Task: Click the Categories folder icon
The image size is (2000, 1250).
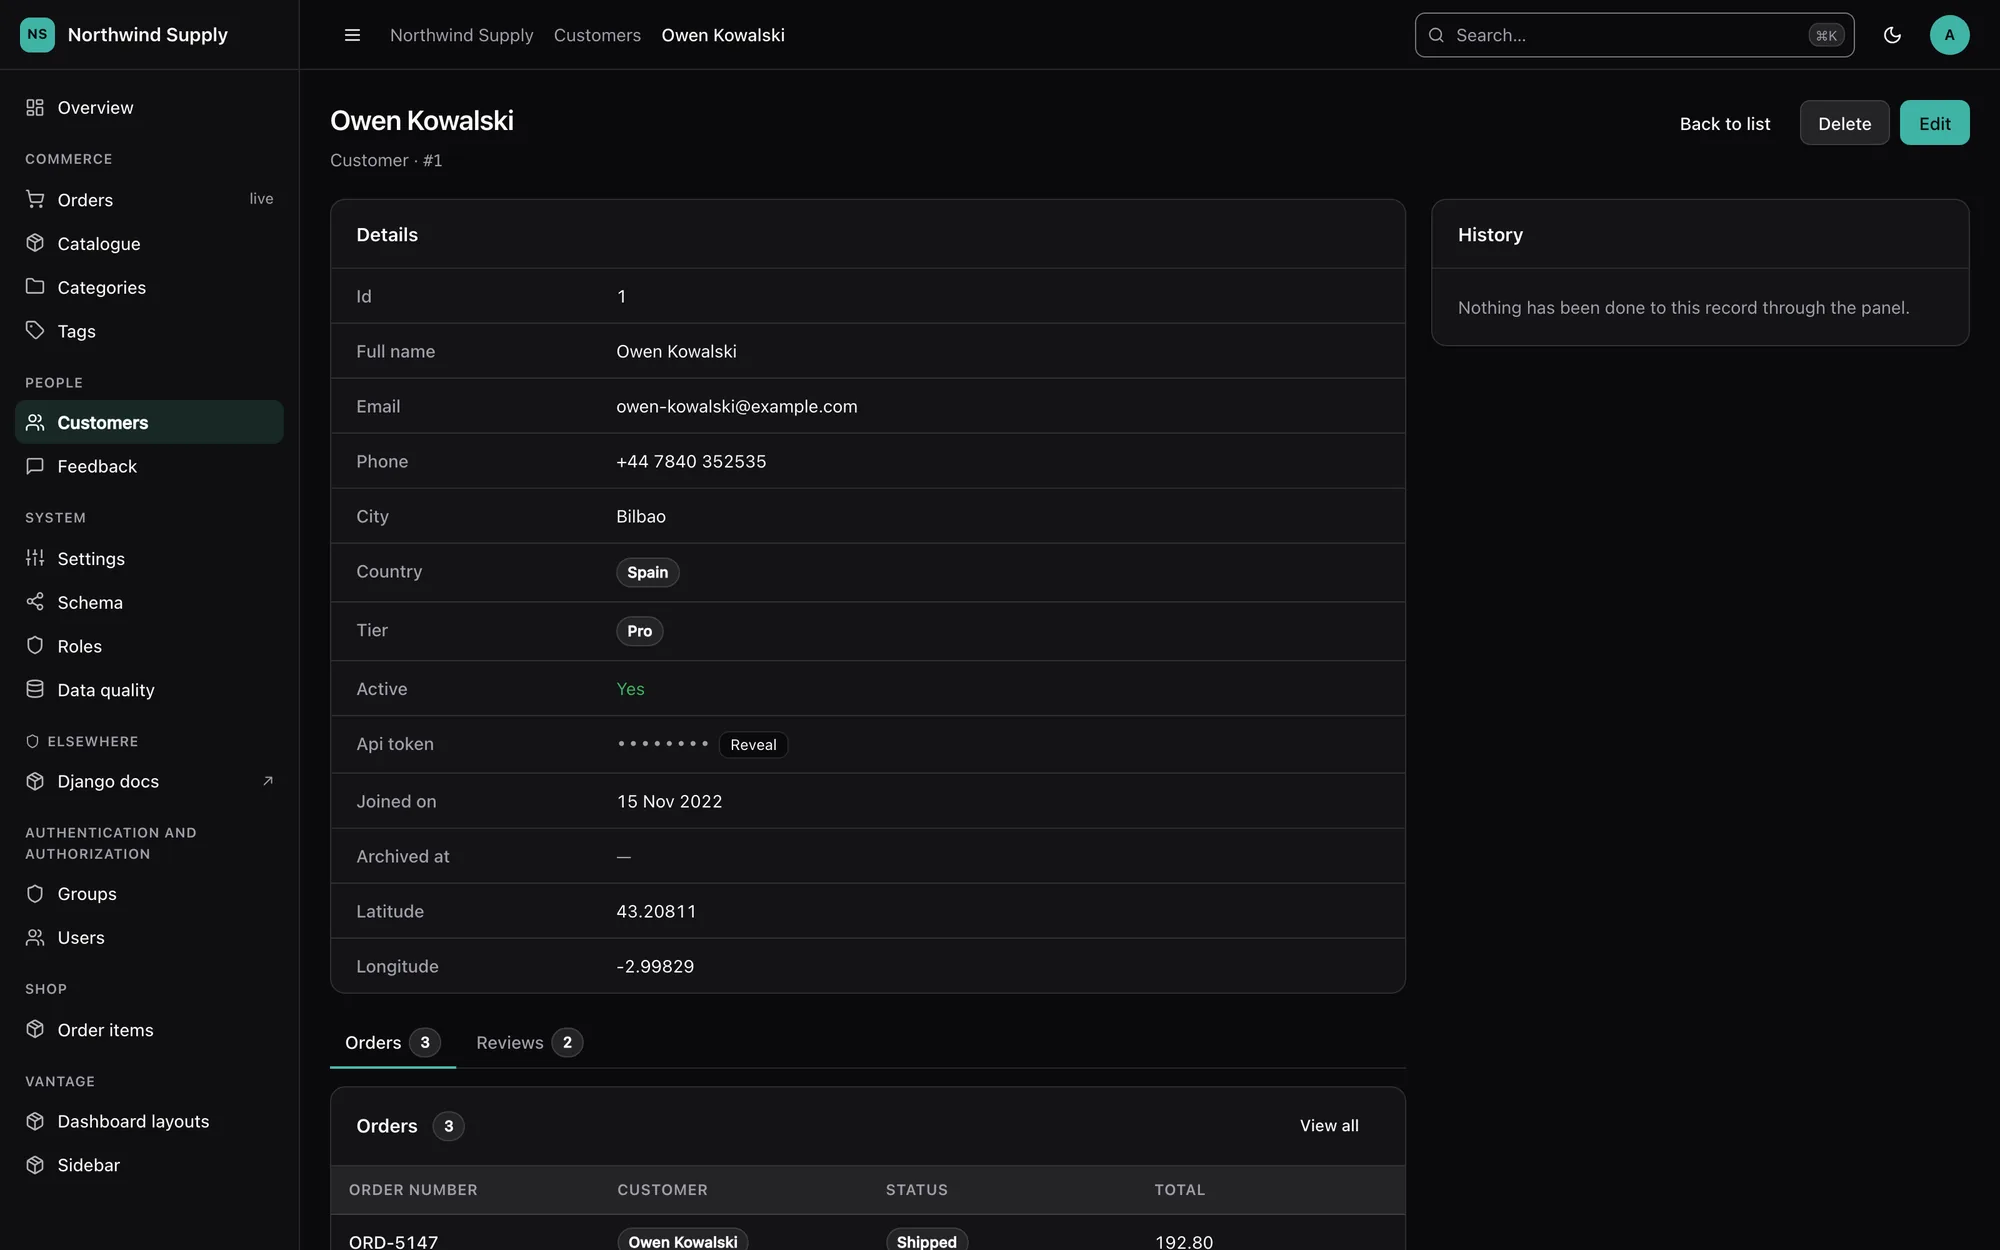Action: coord(35,287)
